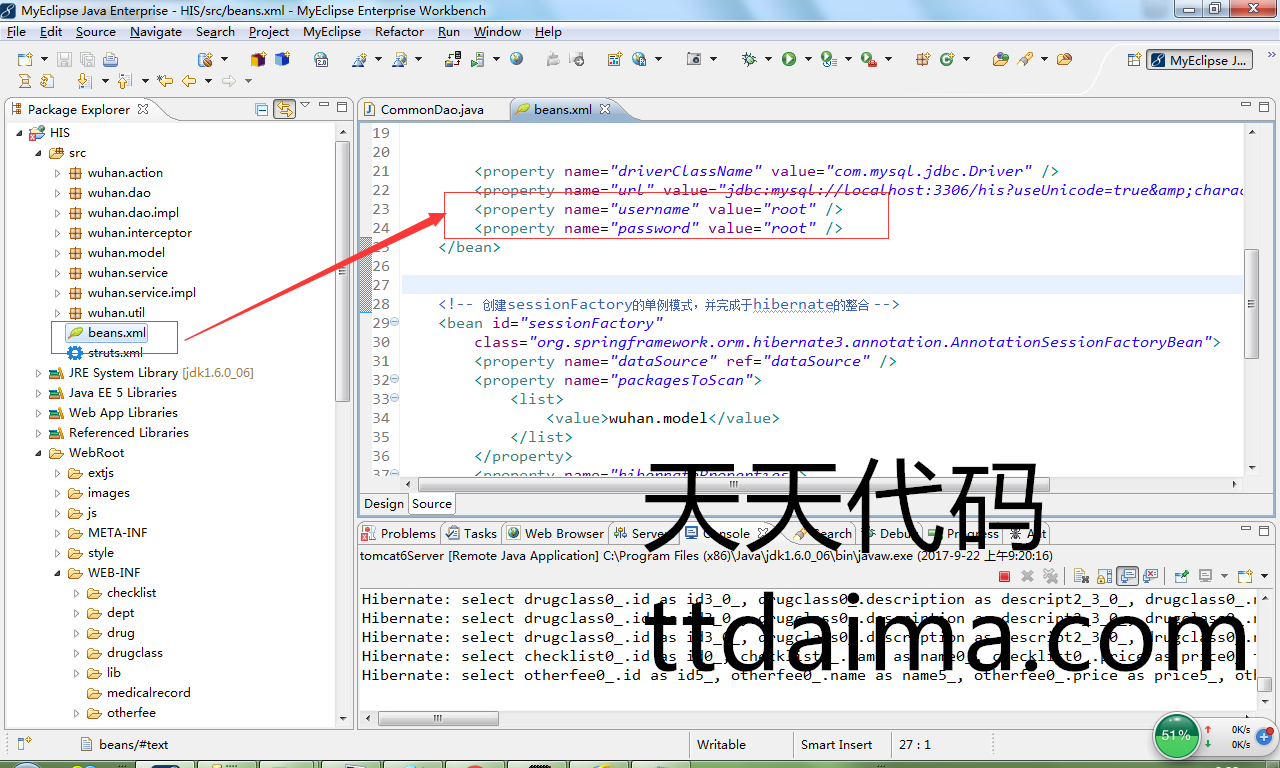Viewport: 1280px width, 768px height.
Task: Start debugging with the bug icon
Action: [749, 60]
